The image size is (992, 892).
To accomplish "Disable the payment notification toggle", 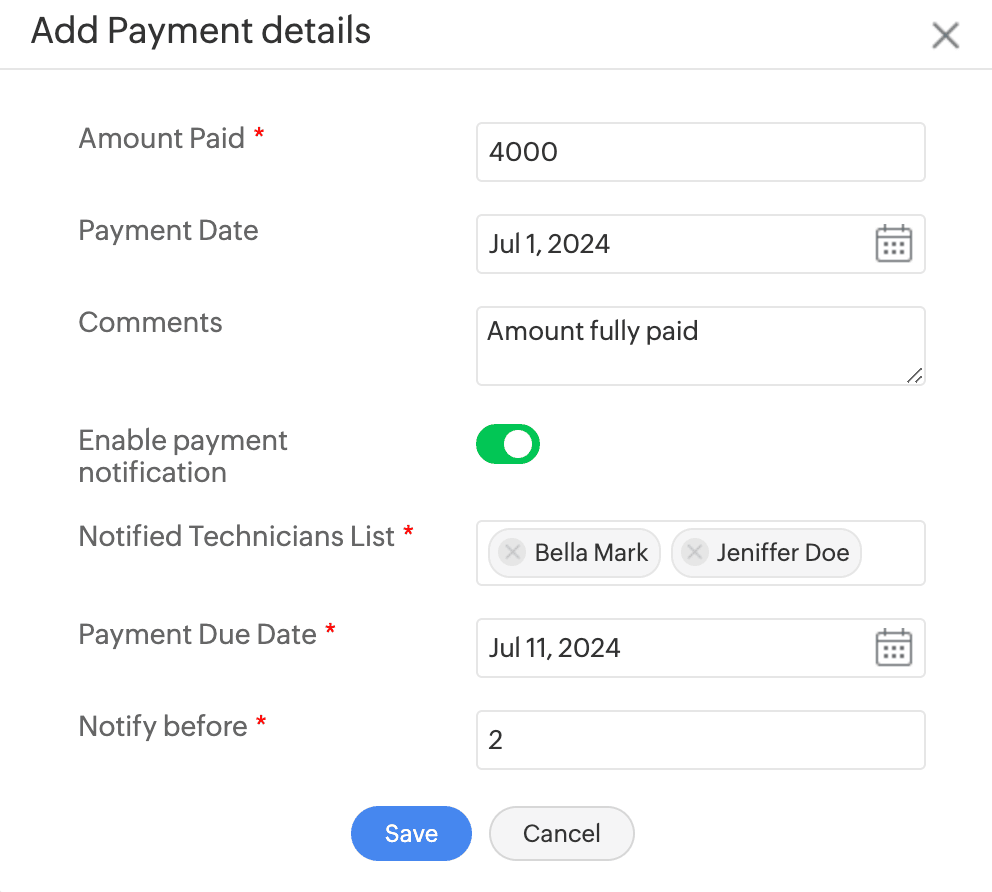I will [508, 444].
